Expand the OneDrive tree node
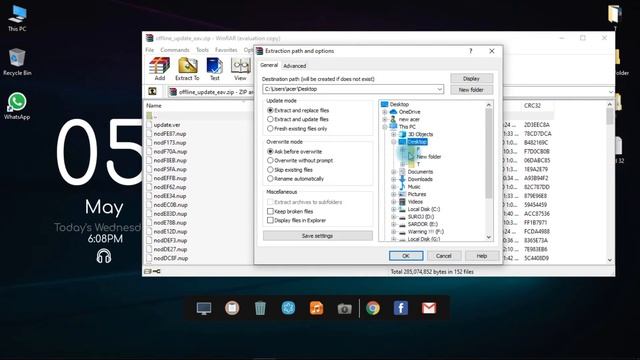The image size is (640, 360). pos(384,112)
